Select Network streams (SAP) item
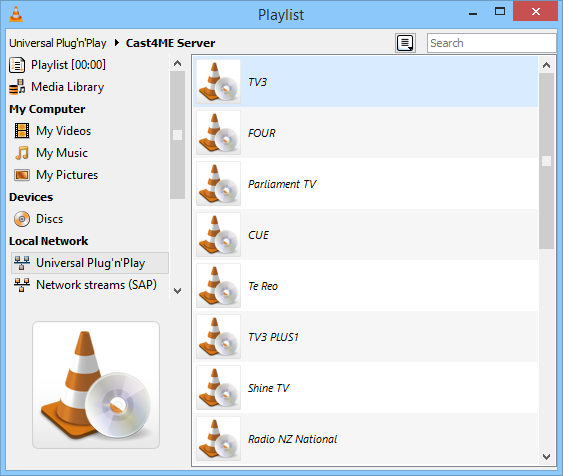The image size is (563, 476). (97, 285)
